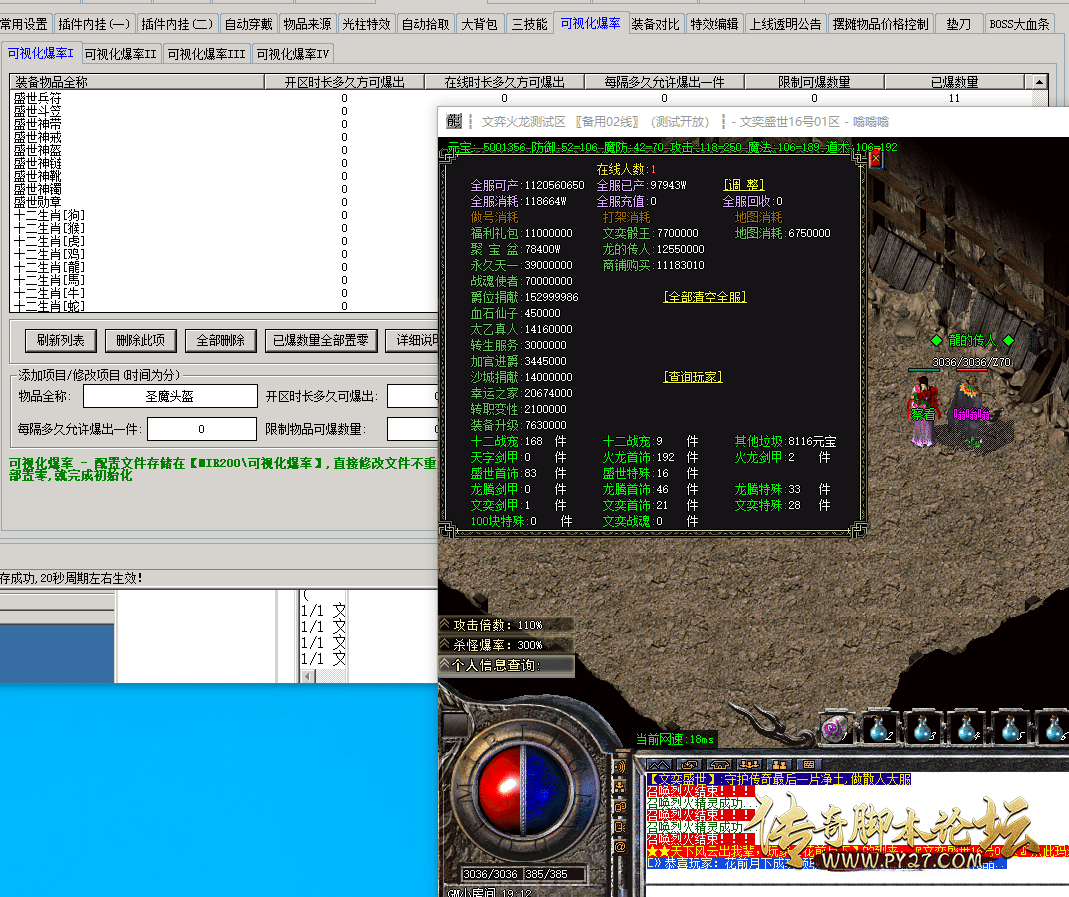
Task: Close the server statistics panel with red X
Action: [875, 159]
